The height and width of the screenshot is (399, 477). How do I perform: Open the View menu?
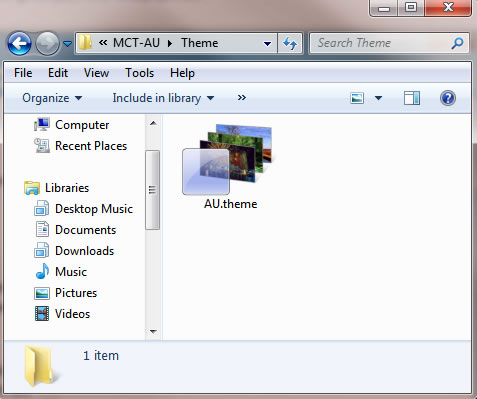[96, 73]
